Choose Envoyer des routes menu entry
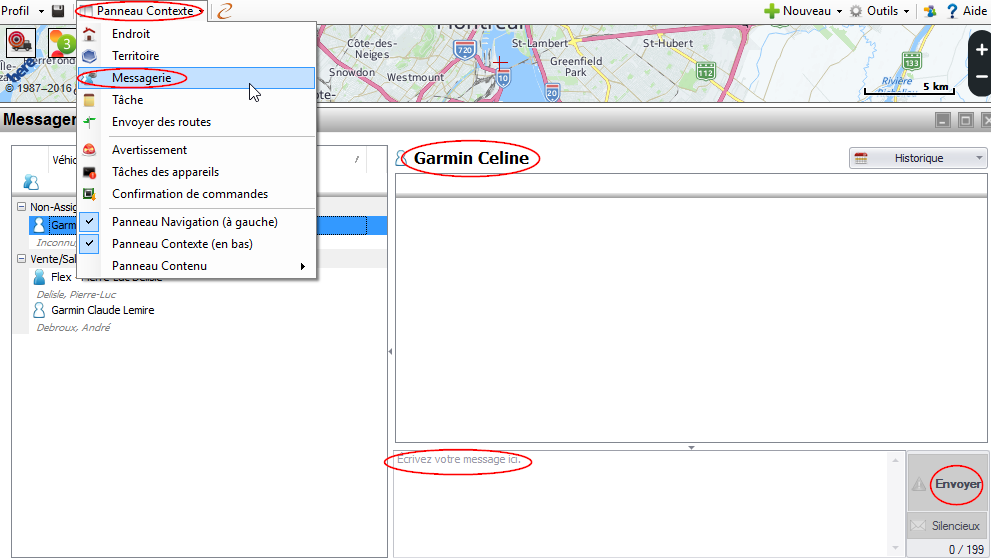The image size is (991, 559). point(161,122)
